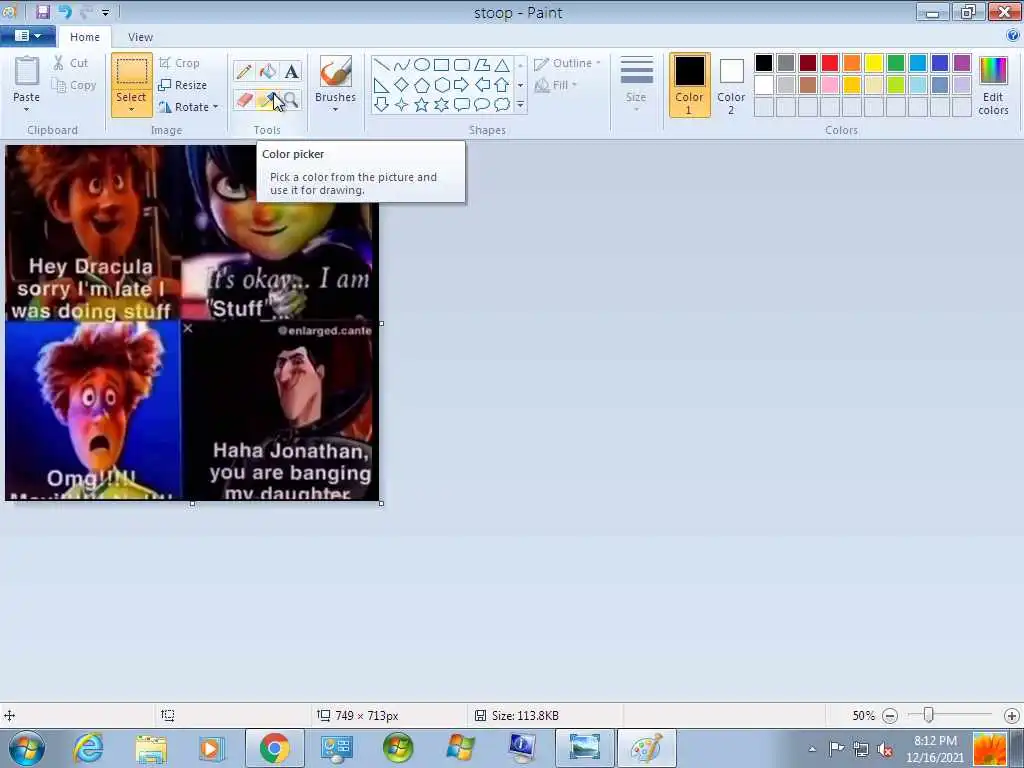
Task: Click the Copy button
Action: [x=74, y=85]
